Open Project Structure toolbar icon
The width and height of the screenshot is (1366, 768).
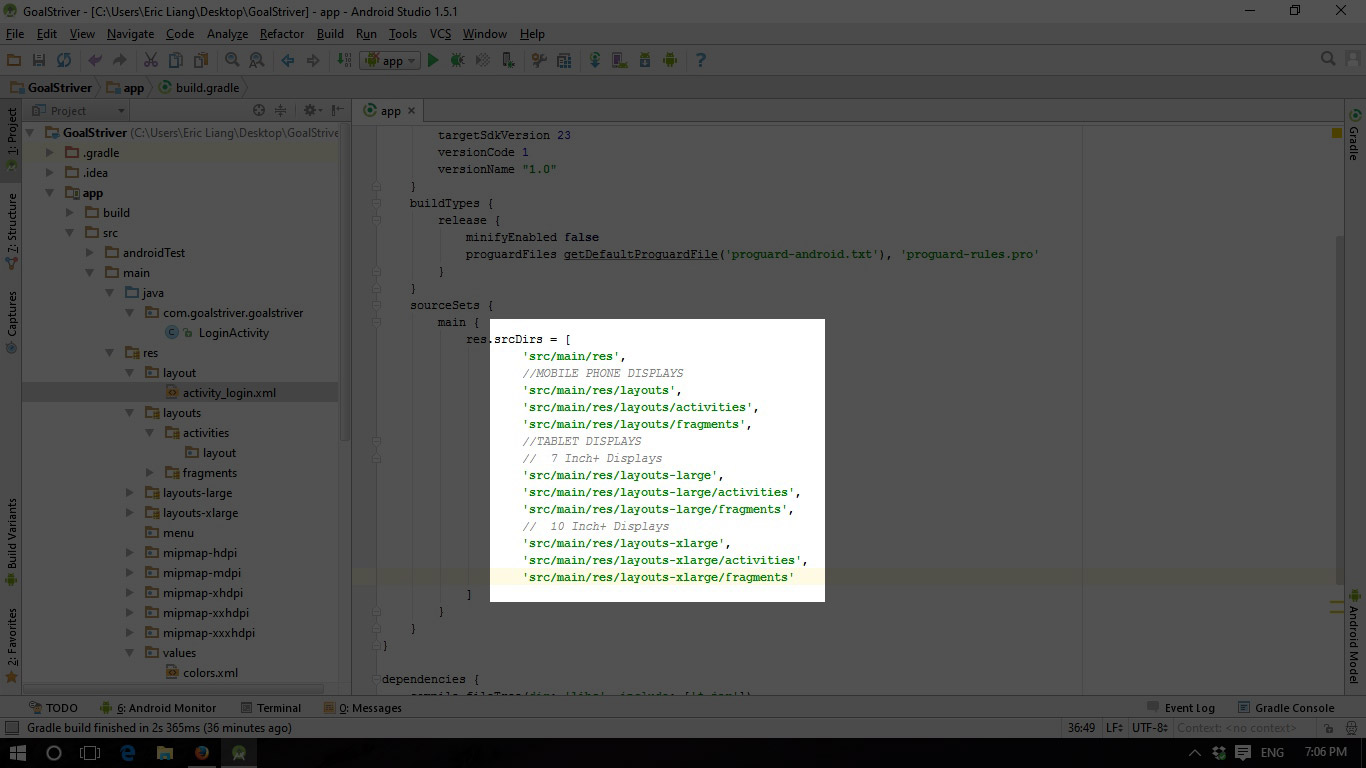point(563,60)
